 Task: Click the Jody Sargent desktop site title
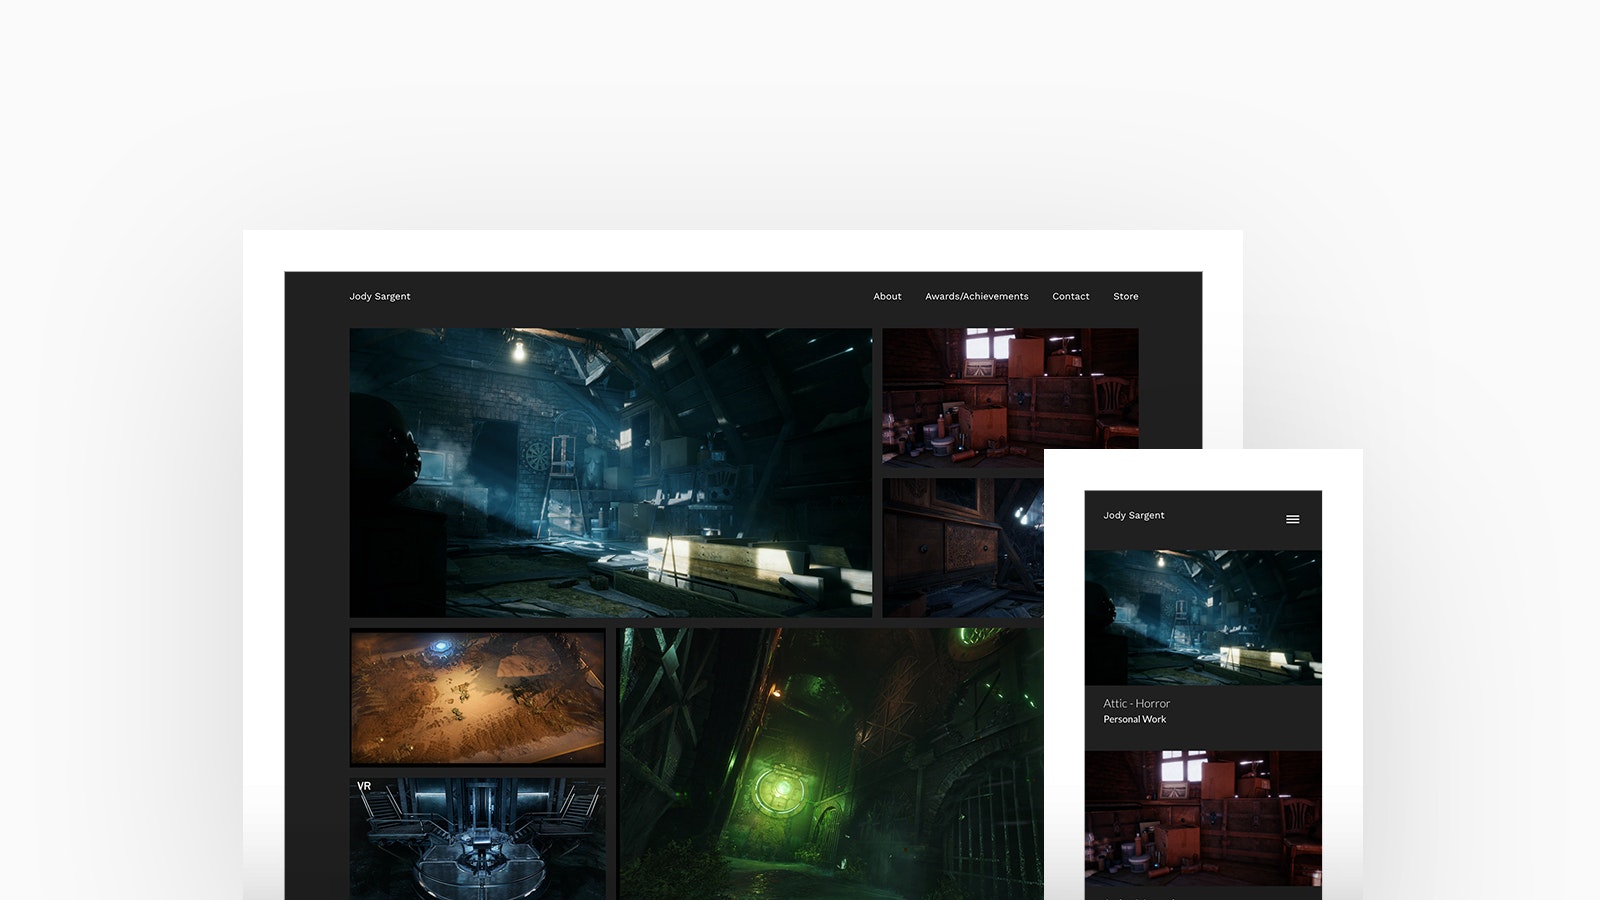(x=380, y=296)
